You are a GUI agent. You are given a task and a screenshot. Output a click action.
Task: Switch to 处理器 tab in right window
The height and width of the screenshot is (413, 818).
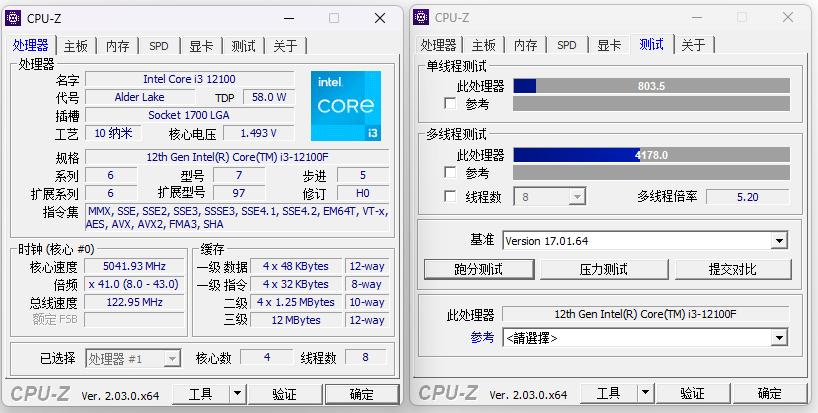click(x=438, y=45)
